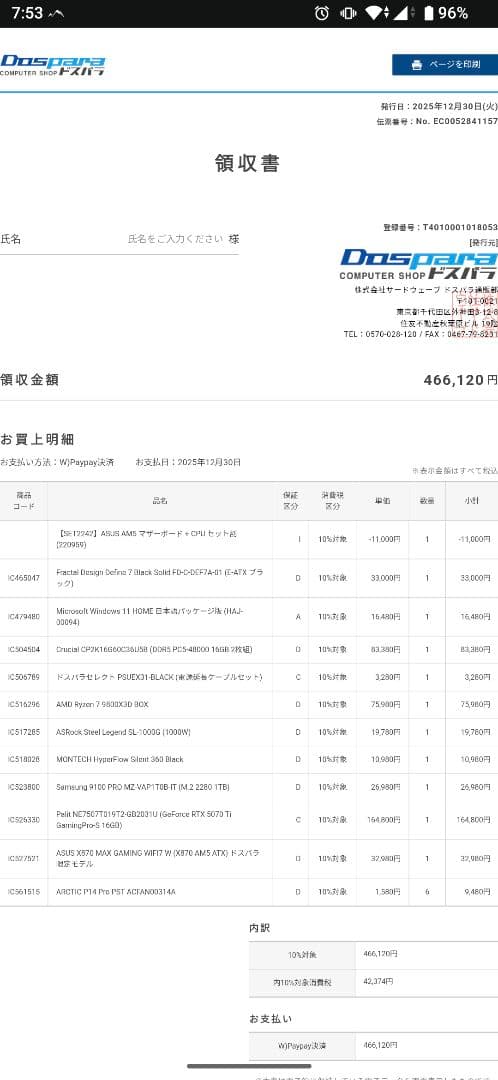Tap the Palit GeForce RTX 5070 Ti item name
This screenshot has height=1080, width=498.
click(143, 820)
